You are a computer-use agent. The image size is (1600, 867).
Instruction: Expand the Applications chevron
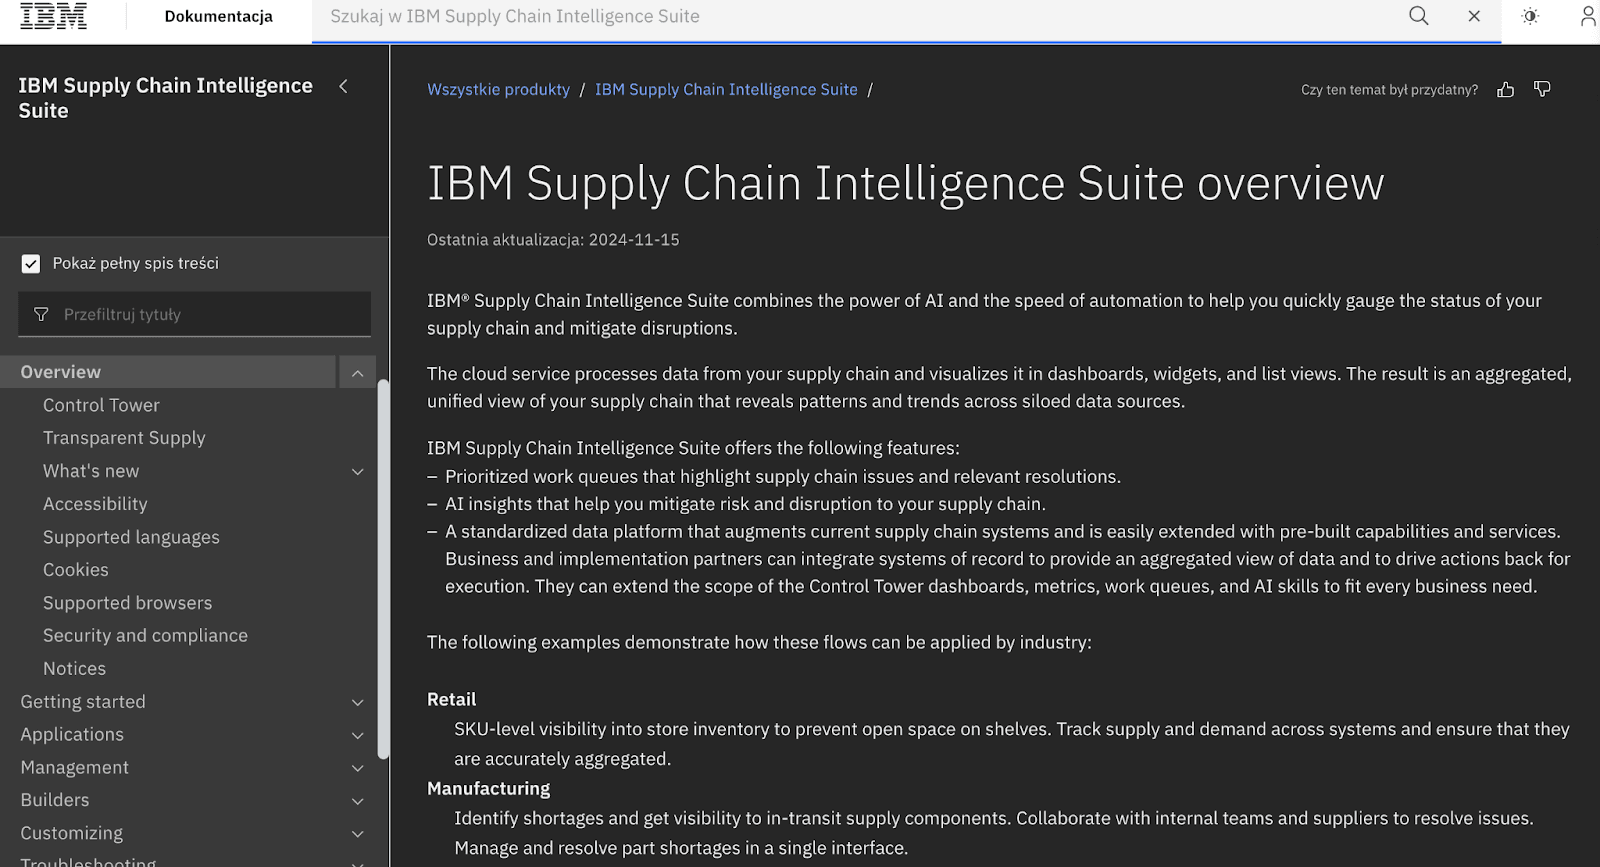pos(357,735)
